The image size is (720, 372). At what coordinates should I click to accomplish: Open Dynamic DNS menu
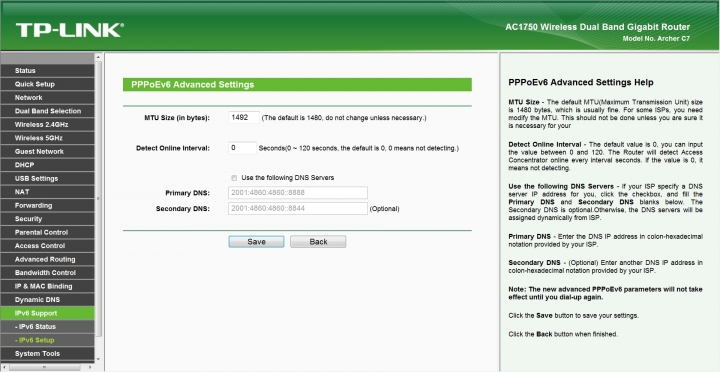coord(47,299)
